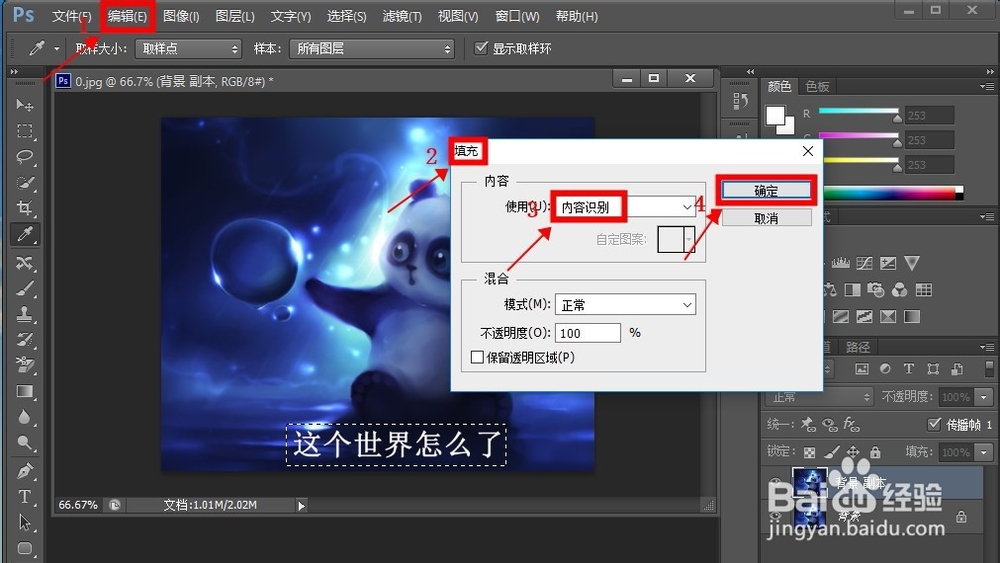The image size is (1000, 563).
Task: Switch to the 路径 tab
Action: click(857, 347)
